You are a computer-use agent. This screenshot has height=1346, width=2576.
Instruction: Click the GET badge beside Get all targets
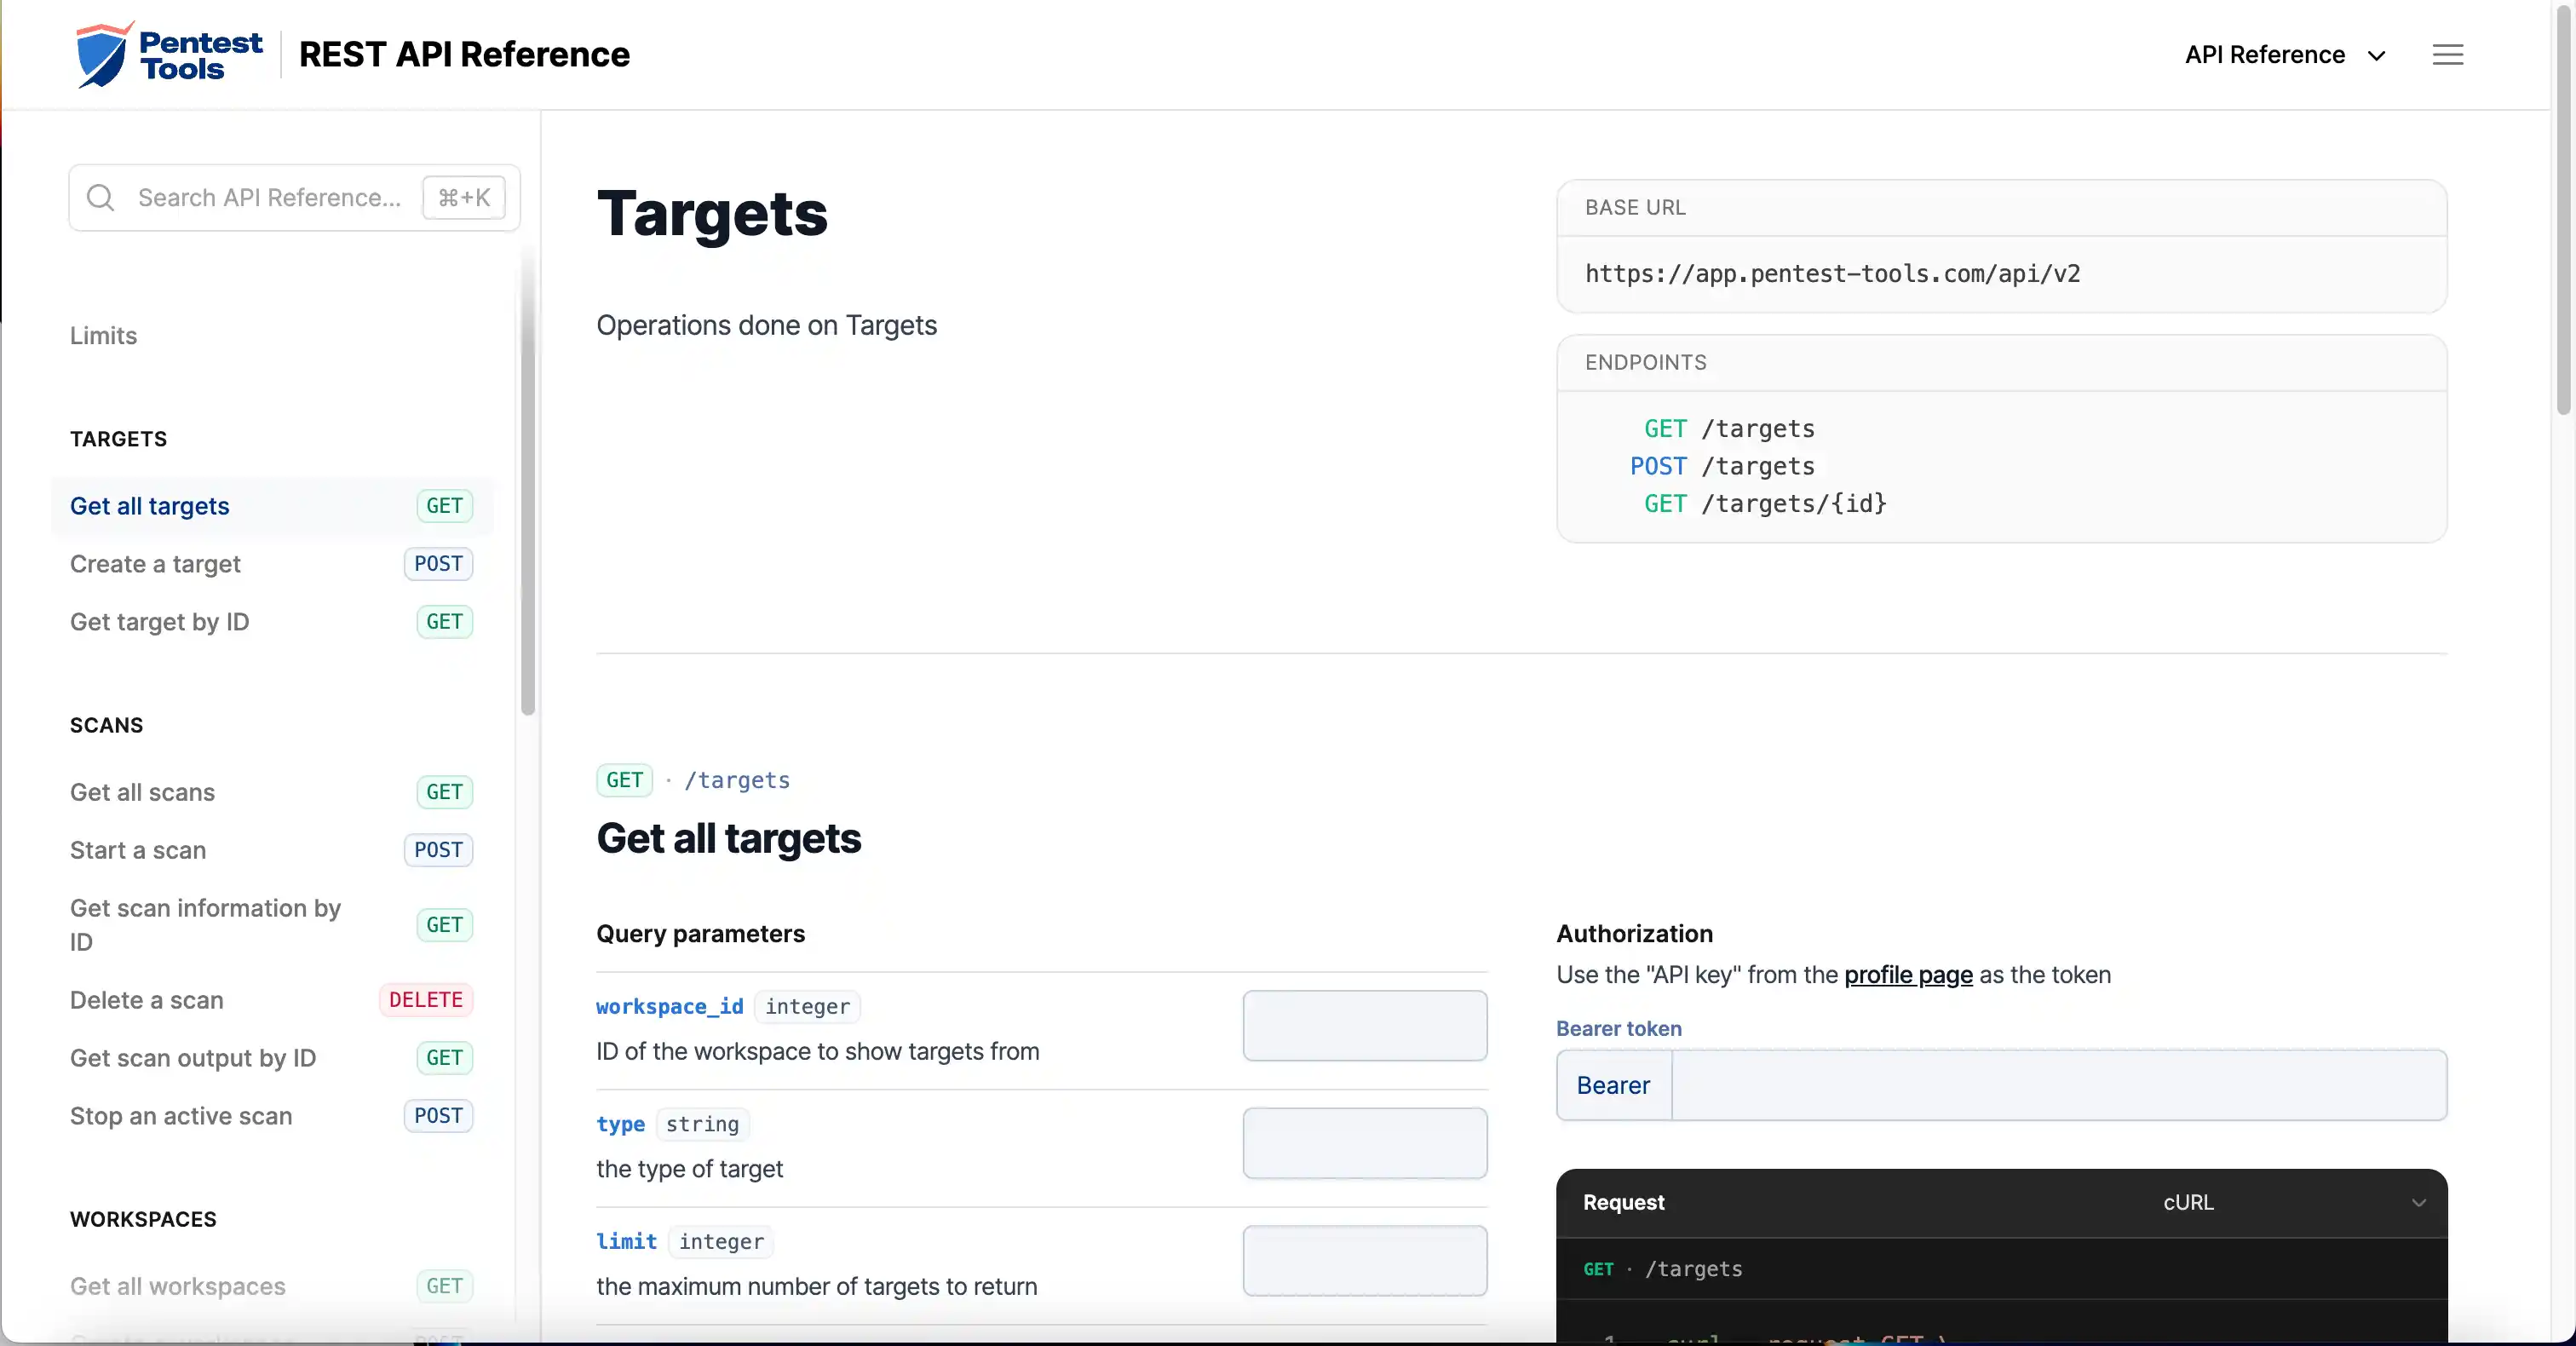pos(443,506)
